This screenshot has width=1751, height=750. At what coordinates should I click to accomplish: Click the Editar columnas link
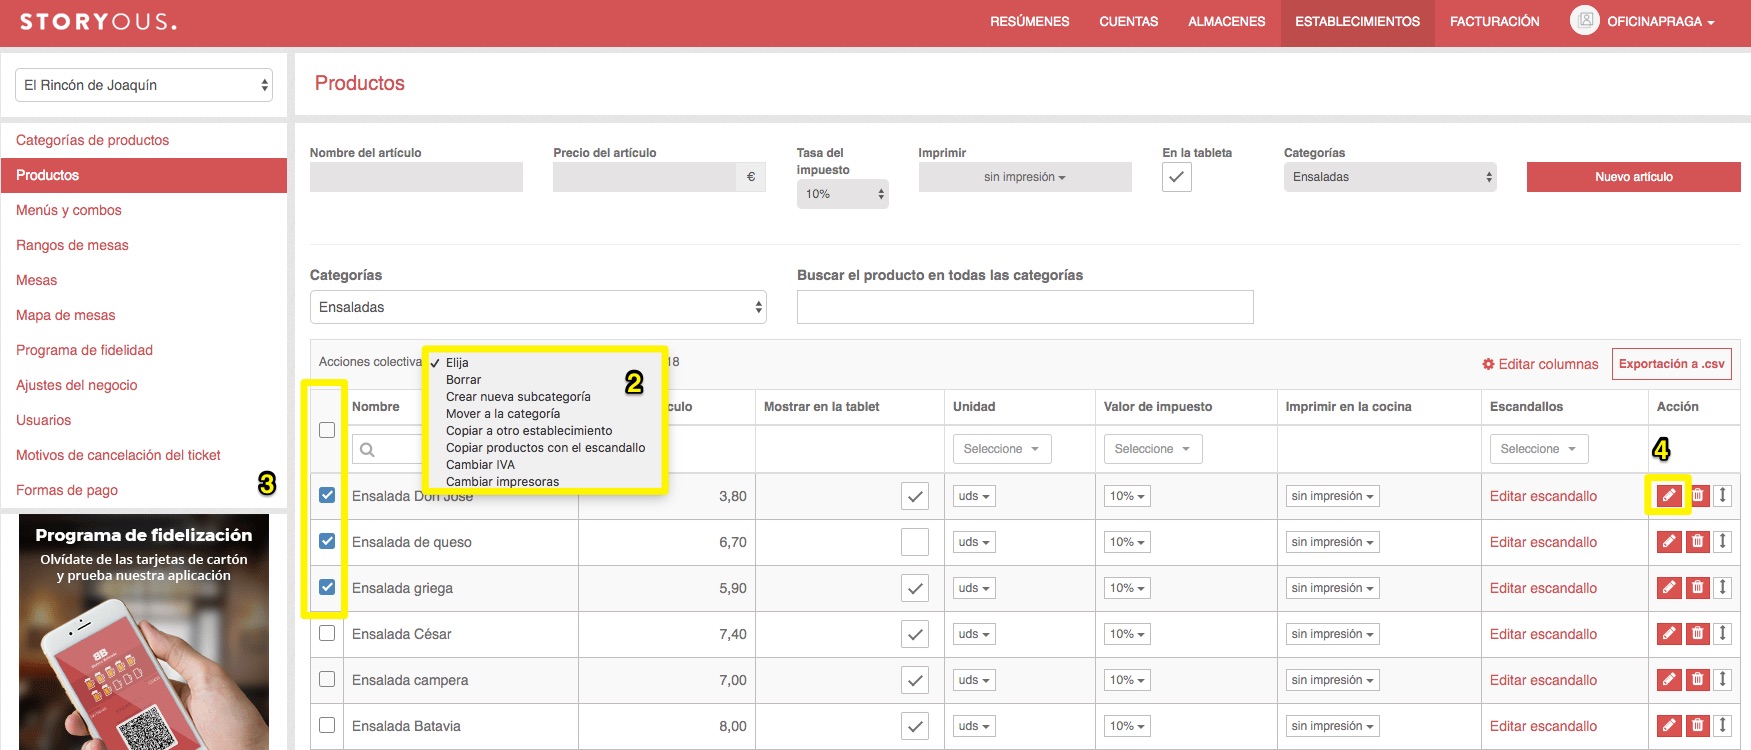point(1540,364)
